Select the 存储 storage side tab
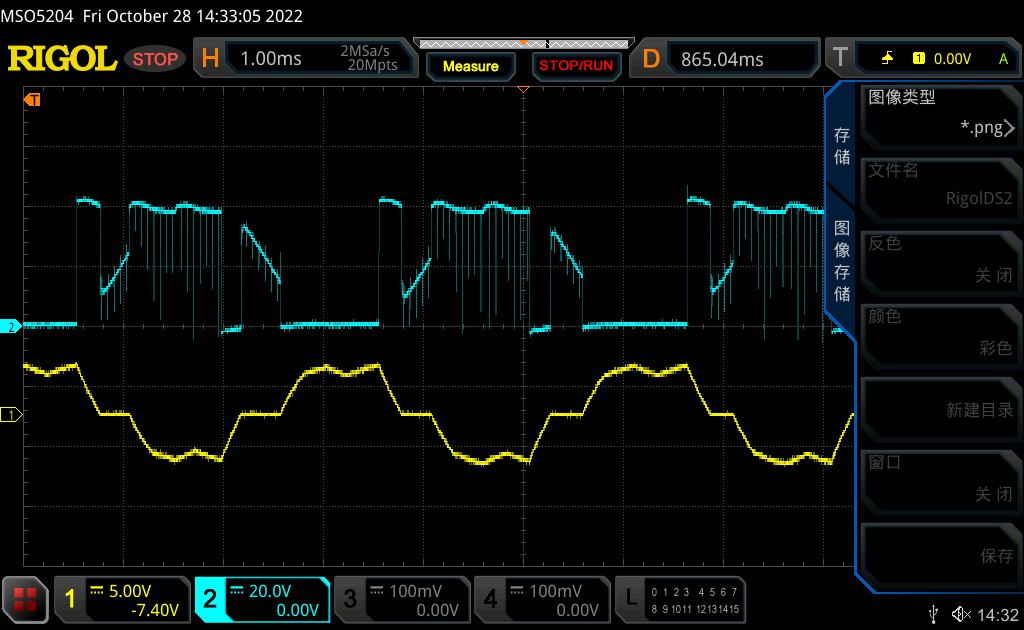This screenshot has width=1024, height=630. [842, 147]
